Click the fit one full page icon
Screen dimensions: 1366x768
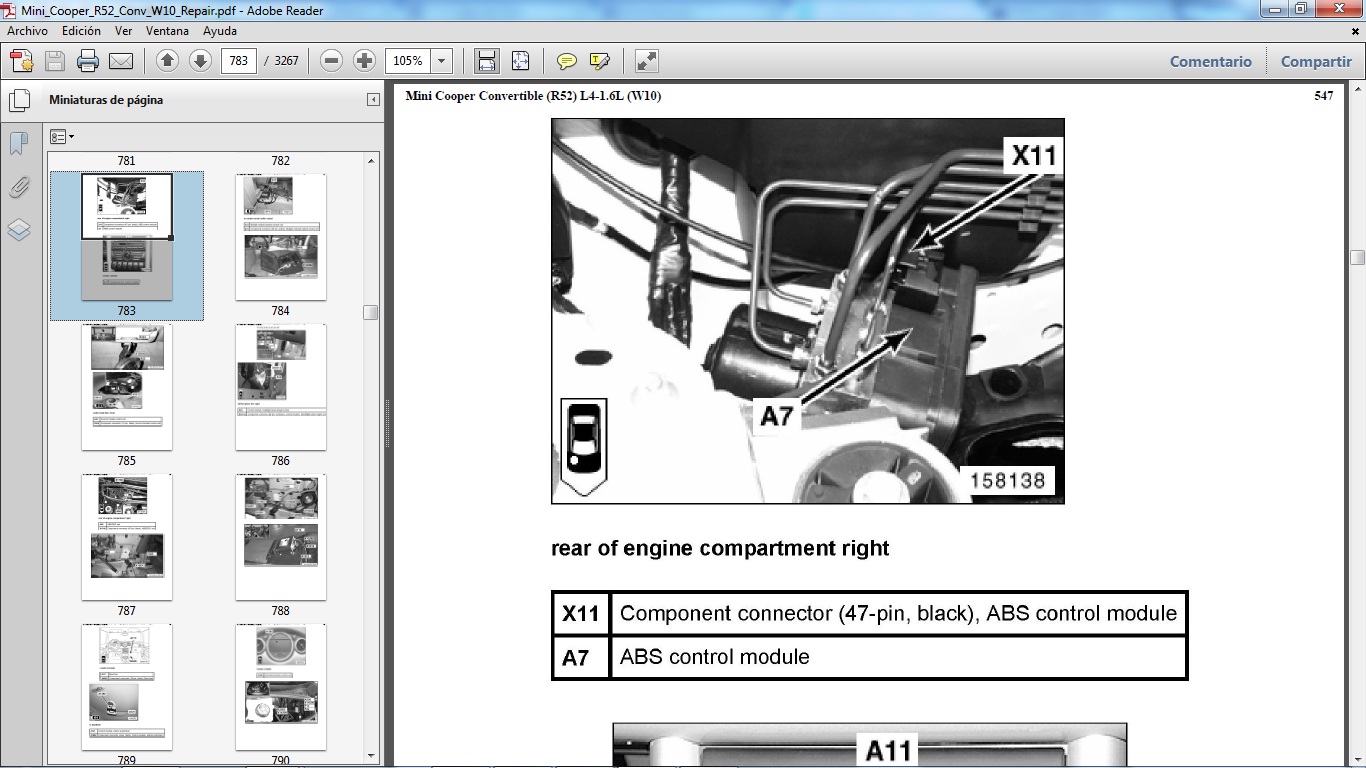520,61
